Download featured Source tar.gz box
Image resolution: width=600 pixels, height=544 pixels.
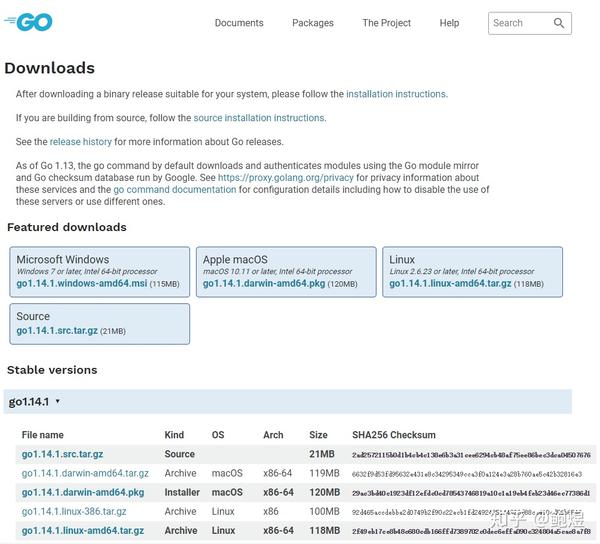coord(56,331)
